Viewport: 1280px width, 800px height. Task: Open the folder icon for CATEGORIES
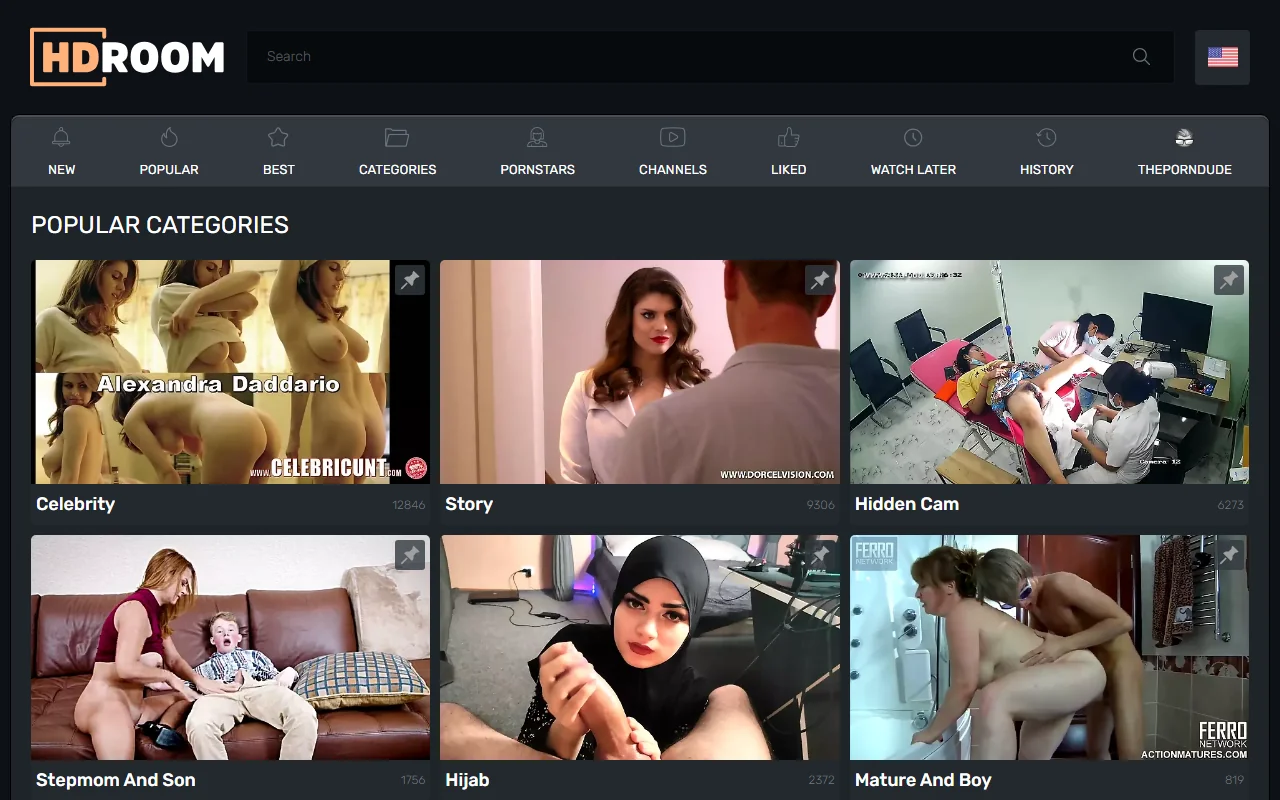[397, 137]
